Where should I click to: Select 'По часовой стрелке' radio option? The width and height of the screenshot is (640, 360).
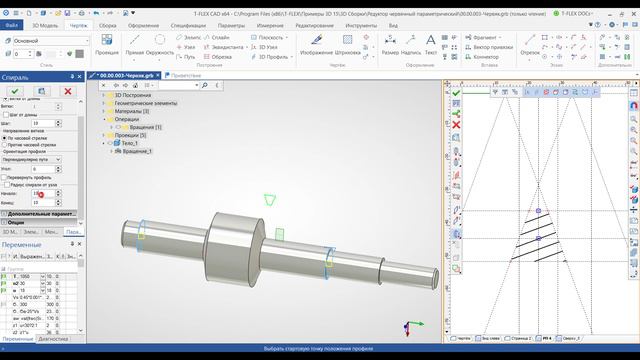click(5, 138)
